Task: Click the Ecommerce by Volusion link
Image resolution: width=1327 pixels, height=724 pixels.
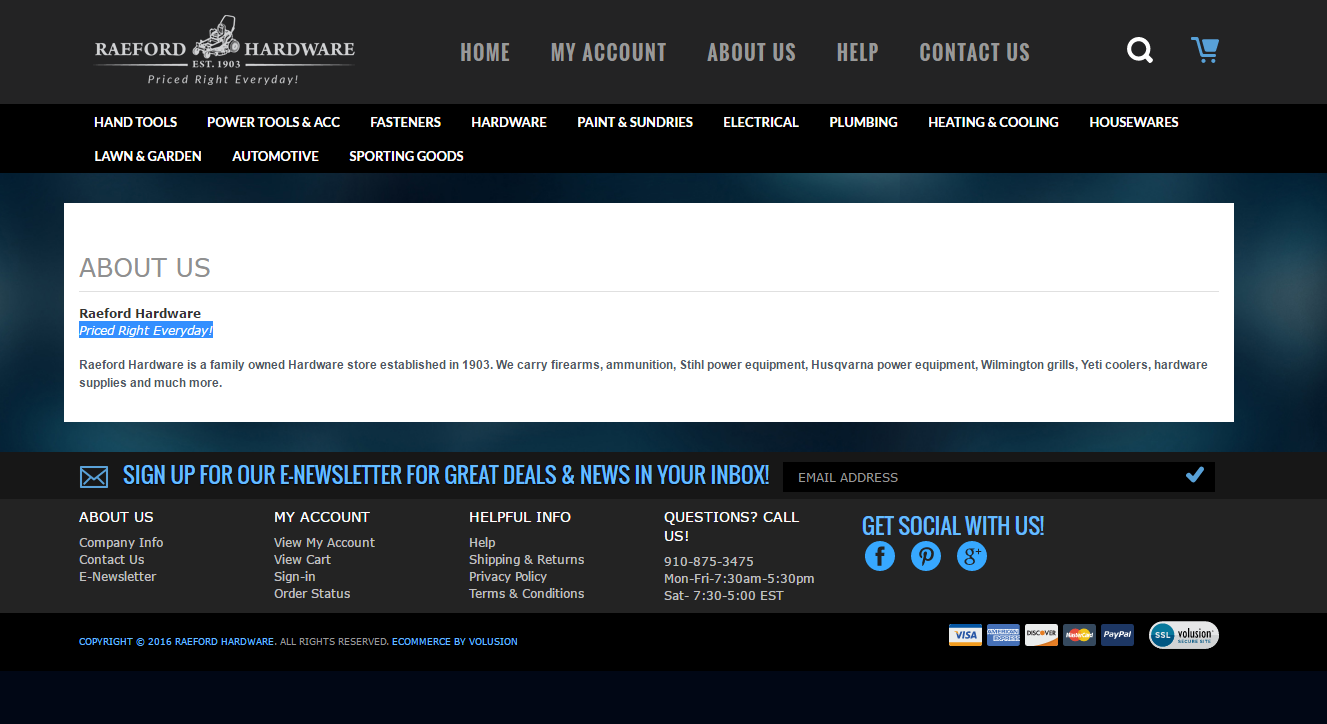Action: [455, 642]
